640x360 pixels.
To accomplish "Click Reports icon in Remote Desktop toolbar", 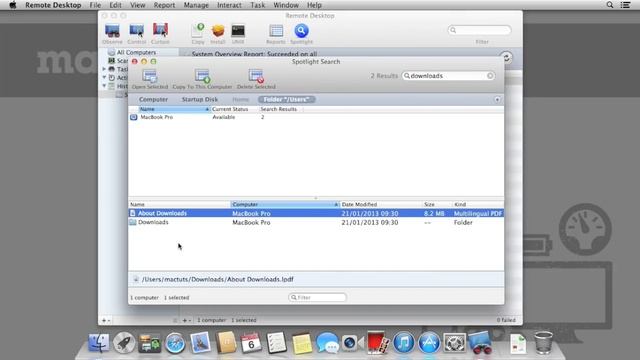I will pyautogui.click(x=276, y=31).
